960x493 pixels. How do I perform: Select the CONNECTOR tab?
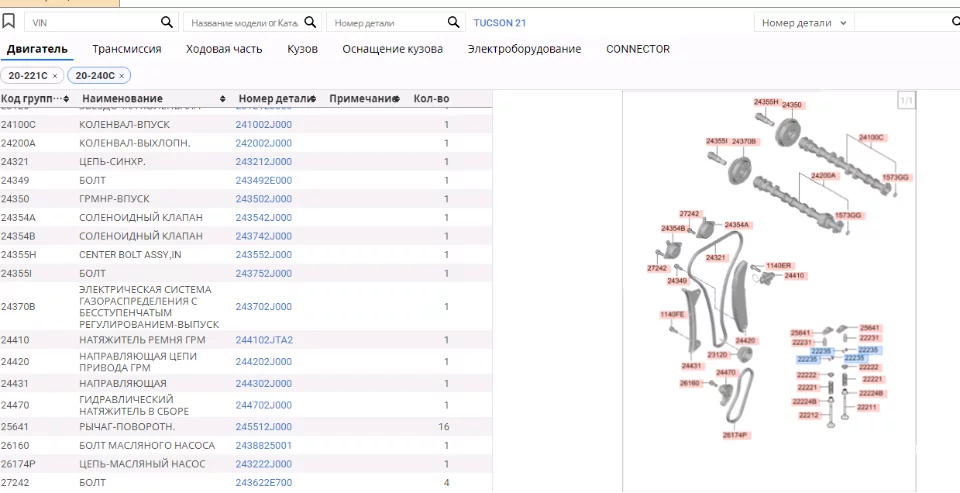pos(638,49)
